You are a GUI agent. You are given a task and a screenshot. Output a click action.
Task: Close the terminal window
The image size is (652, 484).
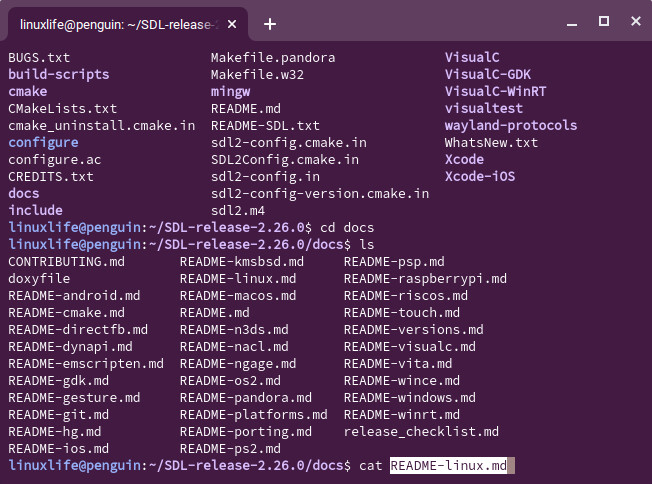pos(633,21)
